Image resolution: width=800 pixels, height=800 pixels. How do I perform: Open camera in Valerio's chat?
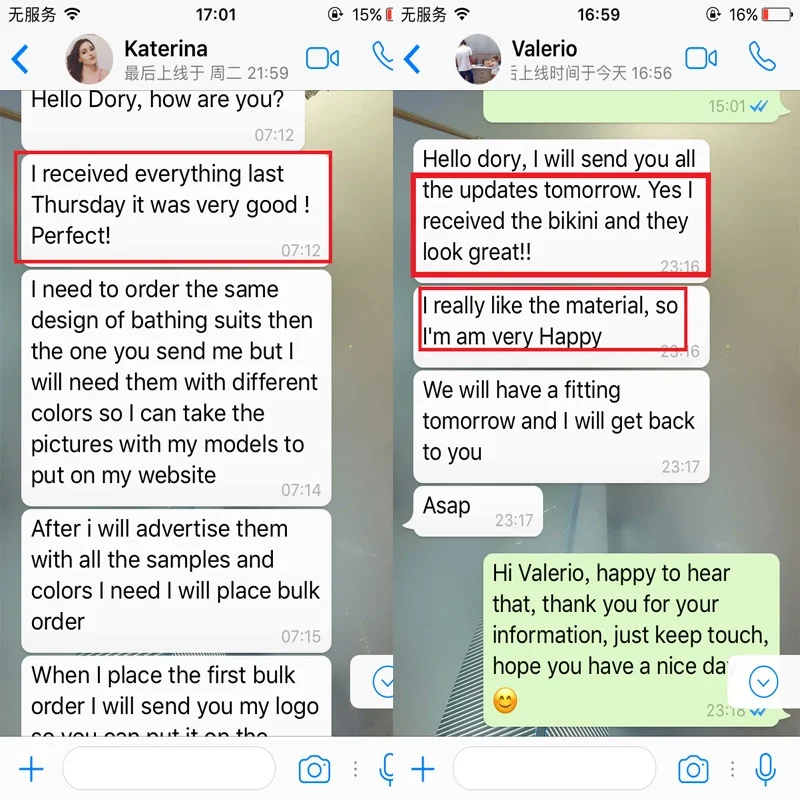(x=693, y=769)
